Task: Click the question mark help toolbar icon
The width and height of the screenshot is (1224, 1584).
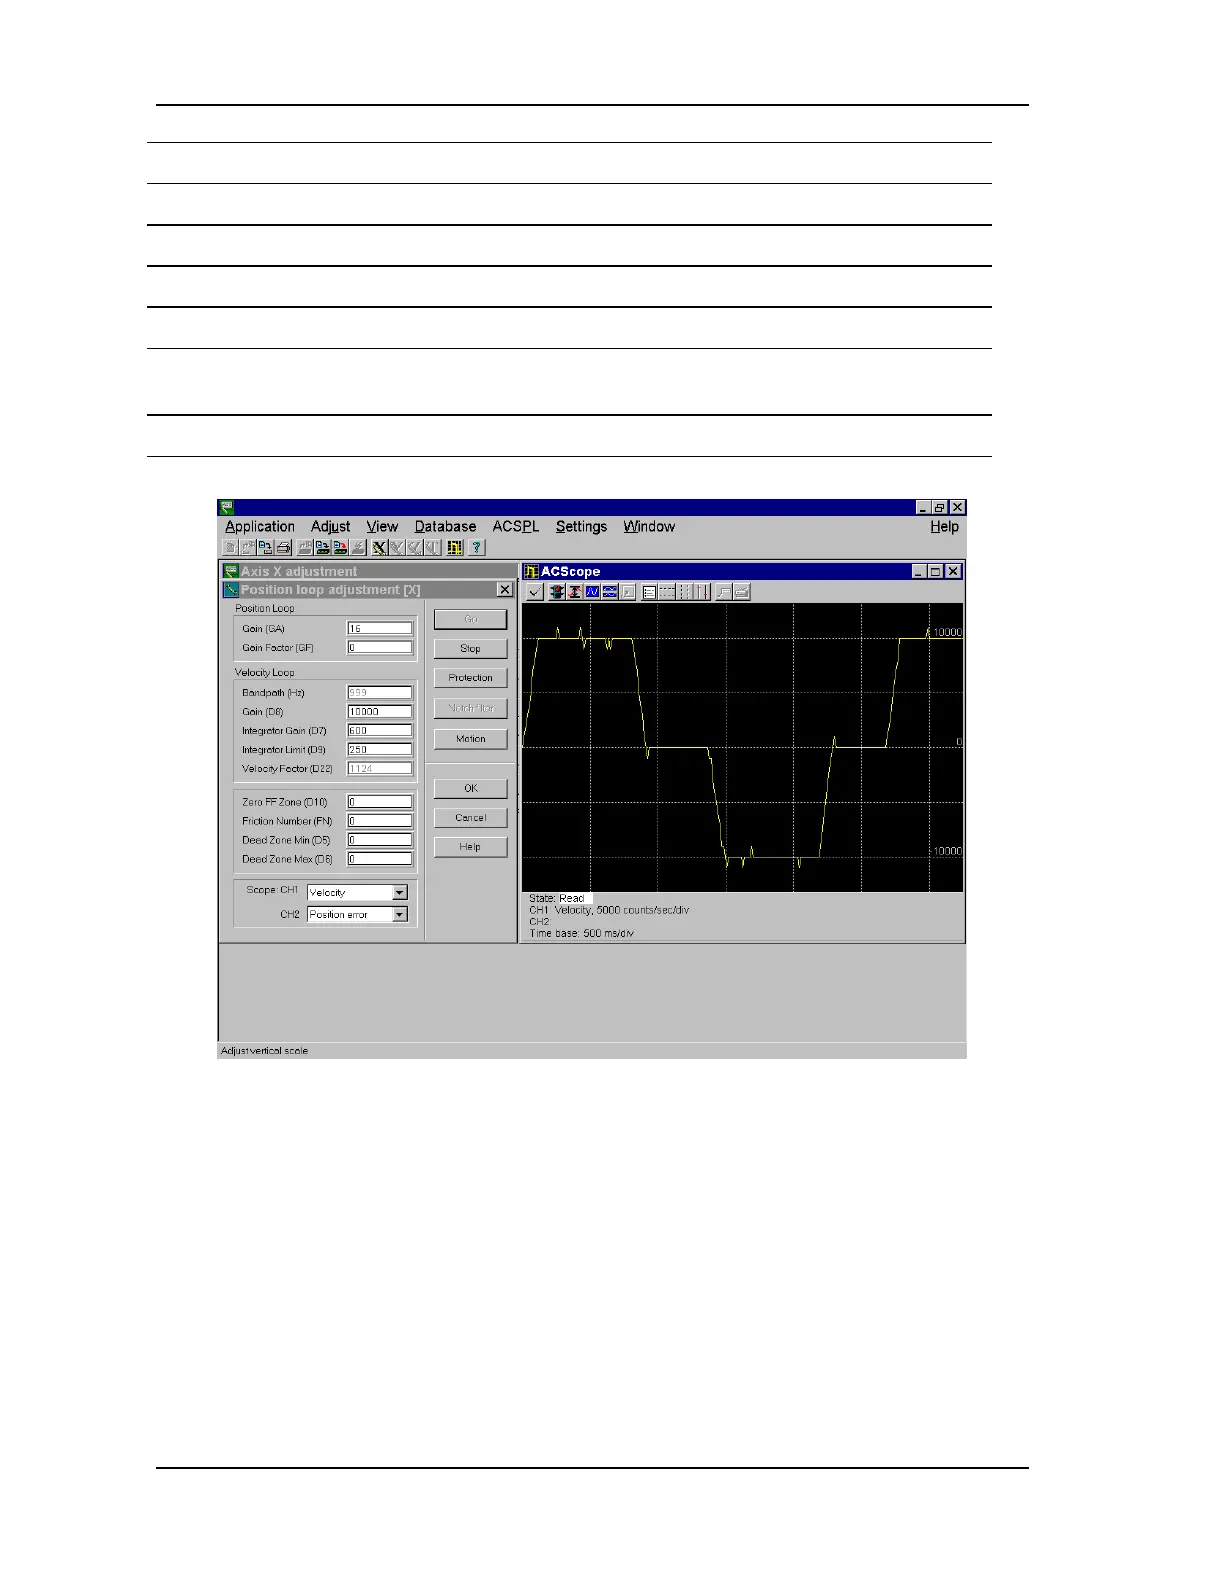Action: tap(477, 547)
